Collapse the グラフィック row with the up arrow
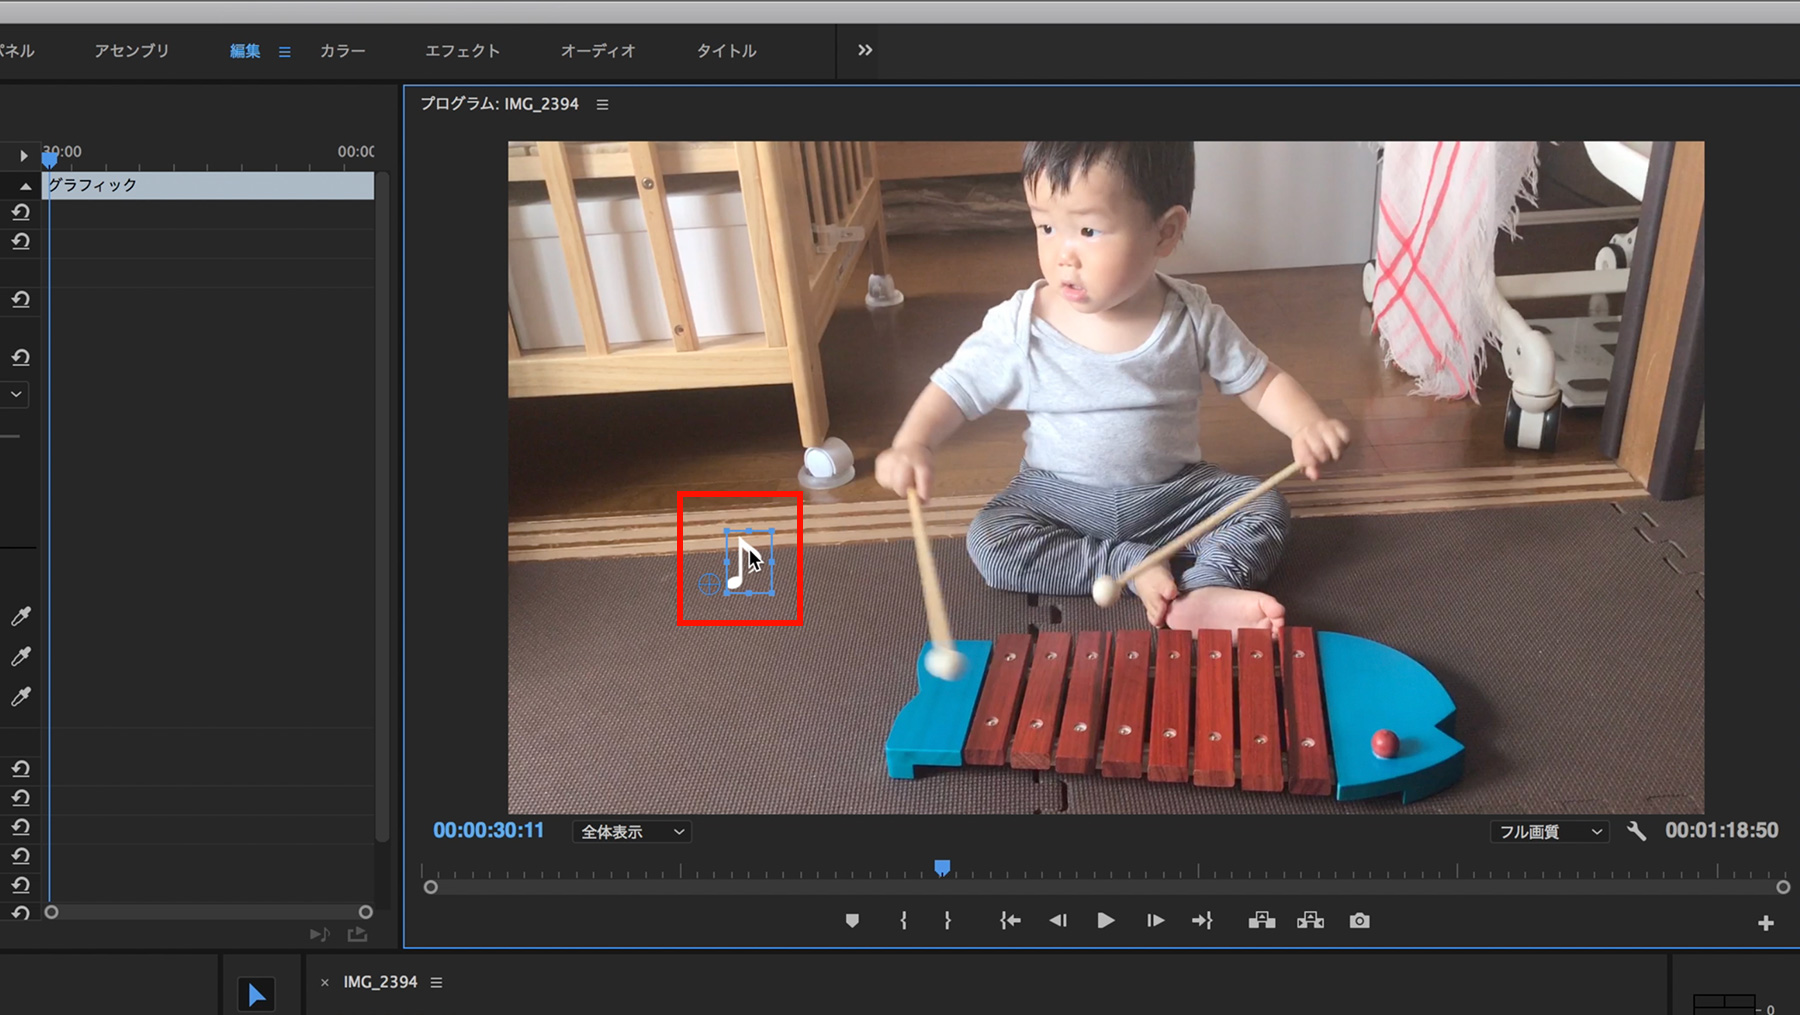Image resolution: width=1800 pixels, height=1015 pixels. [x=25, y=186]
